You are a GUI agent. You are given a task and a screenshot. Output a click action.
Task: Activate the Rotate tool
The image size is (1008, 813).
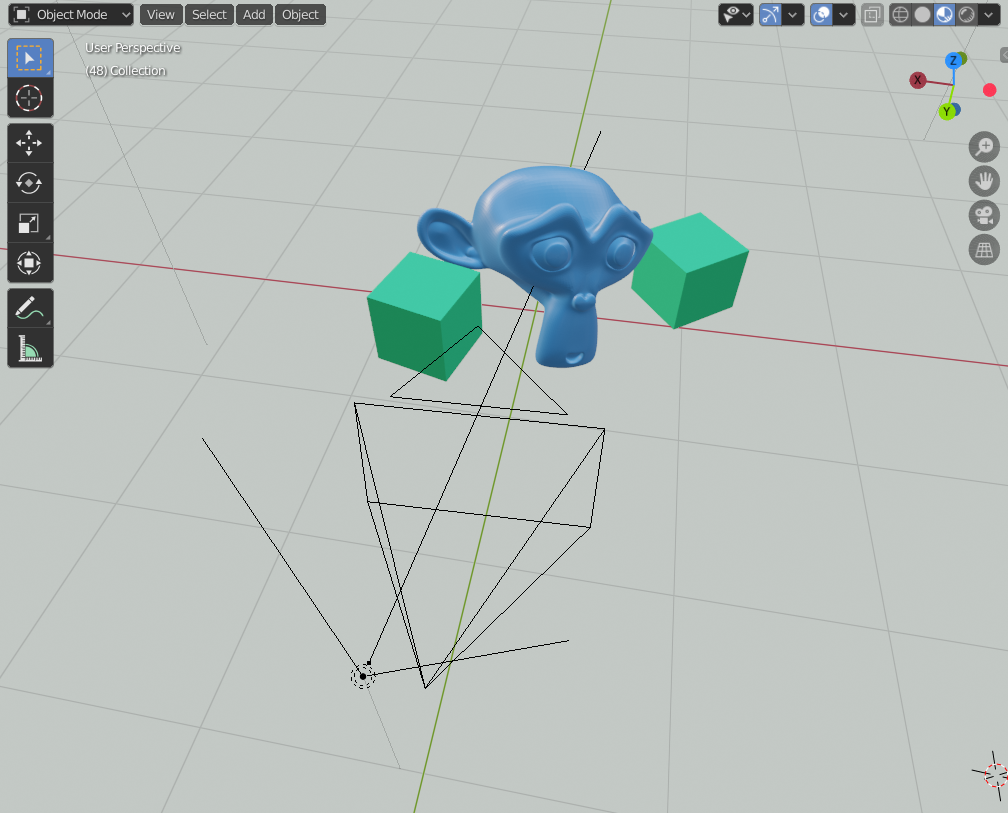click(30, 183)
